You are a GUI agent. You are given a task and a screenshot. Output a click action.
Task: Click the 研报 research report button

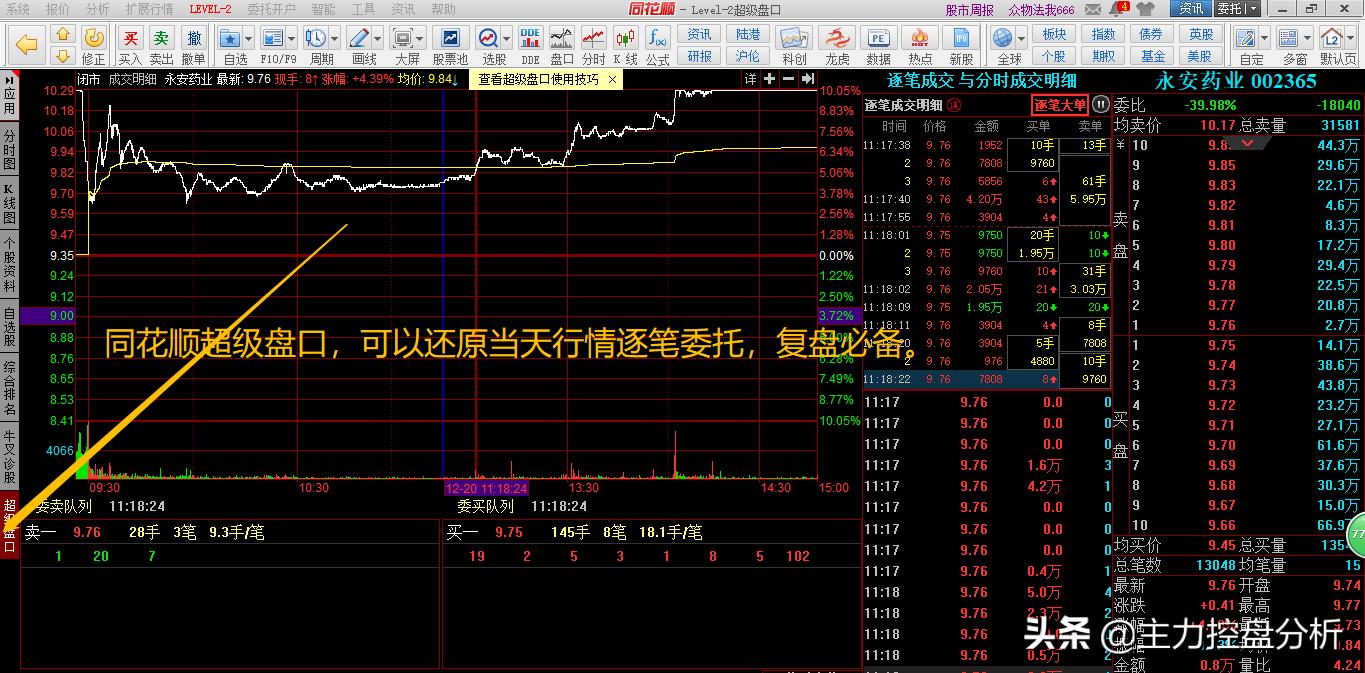click(x=700, y=56)
